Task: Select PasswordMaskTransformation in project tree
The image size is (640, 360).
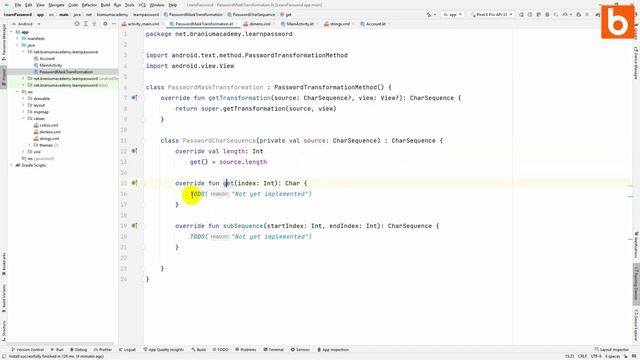Action: click(x=66, y=72)
